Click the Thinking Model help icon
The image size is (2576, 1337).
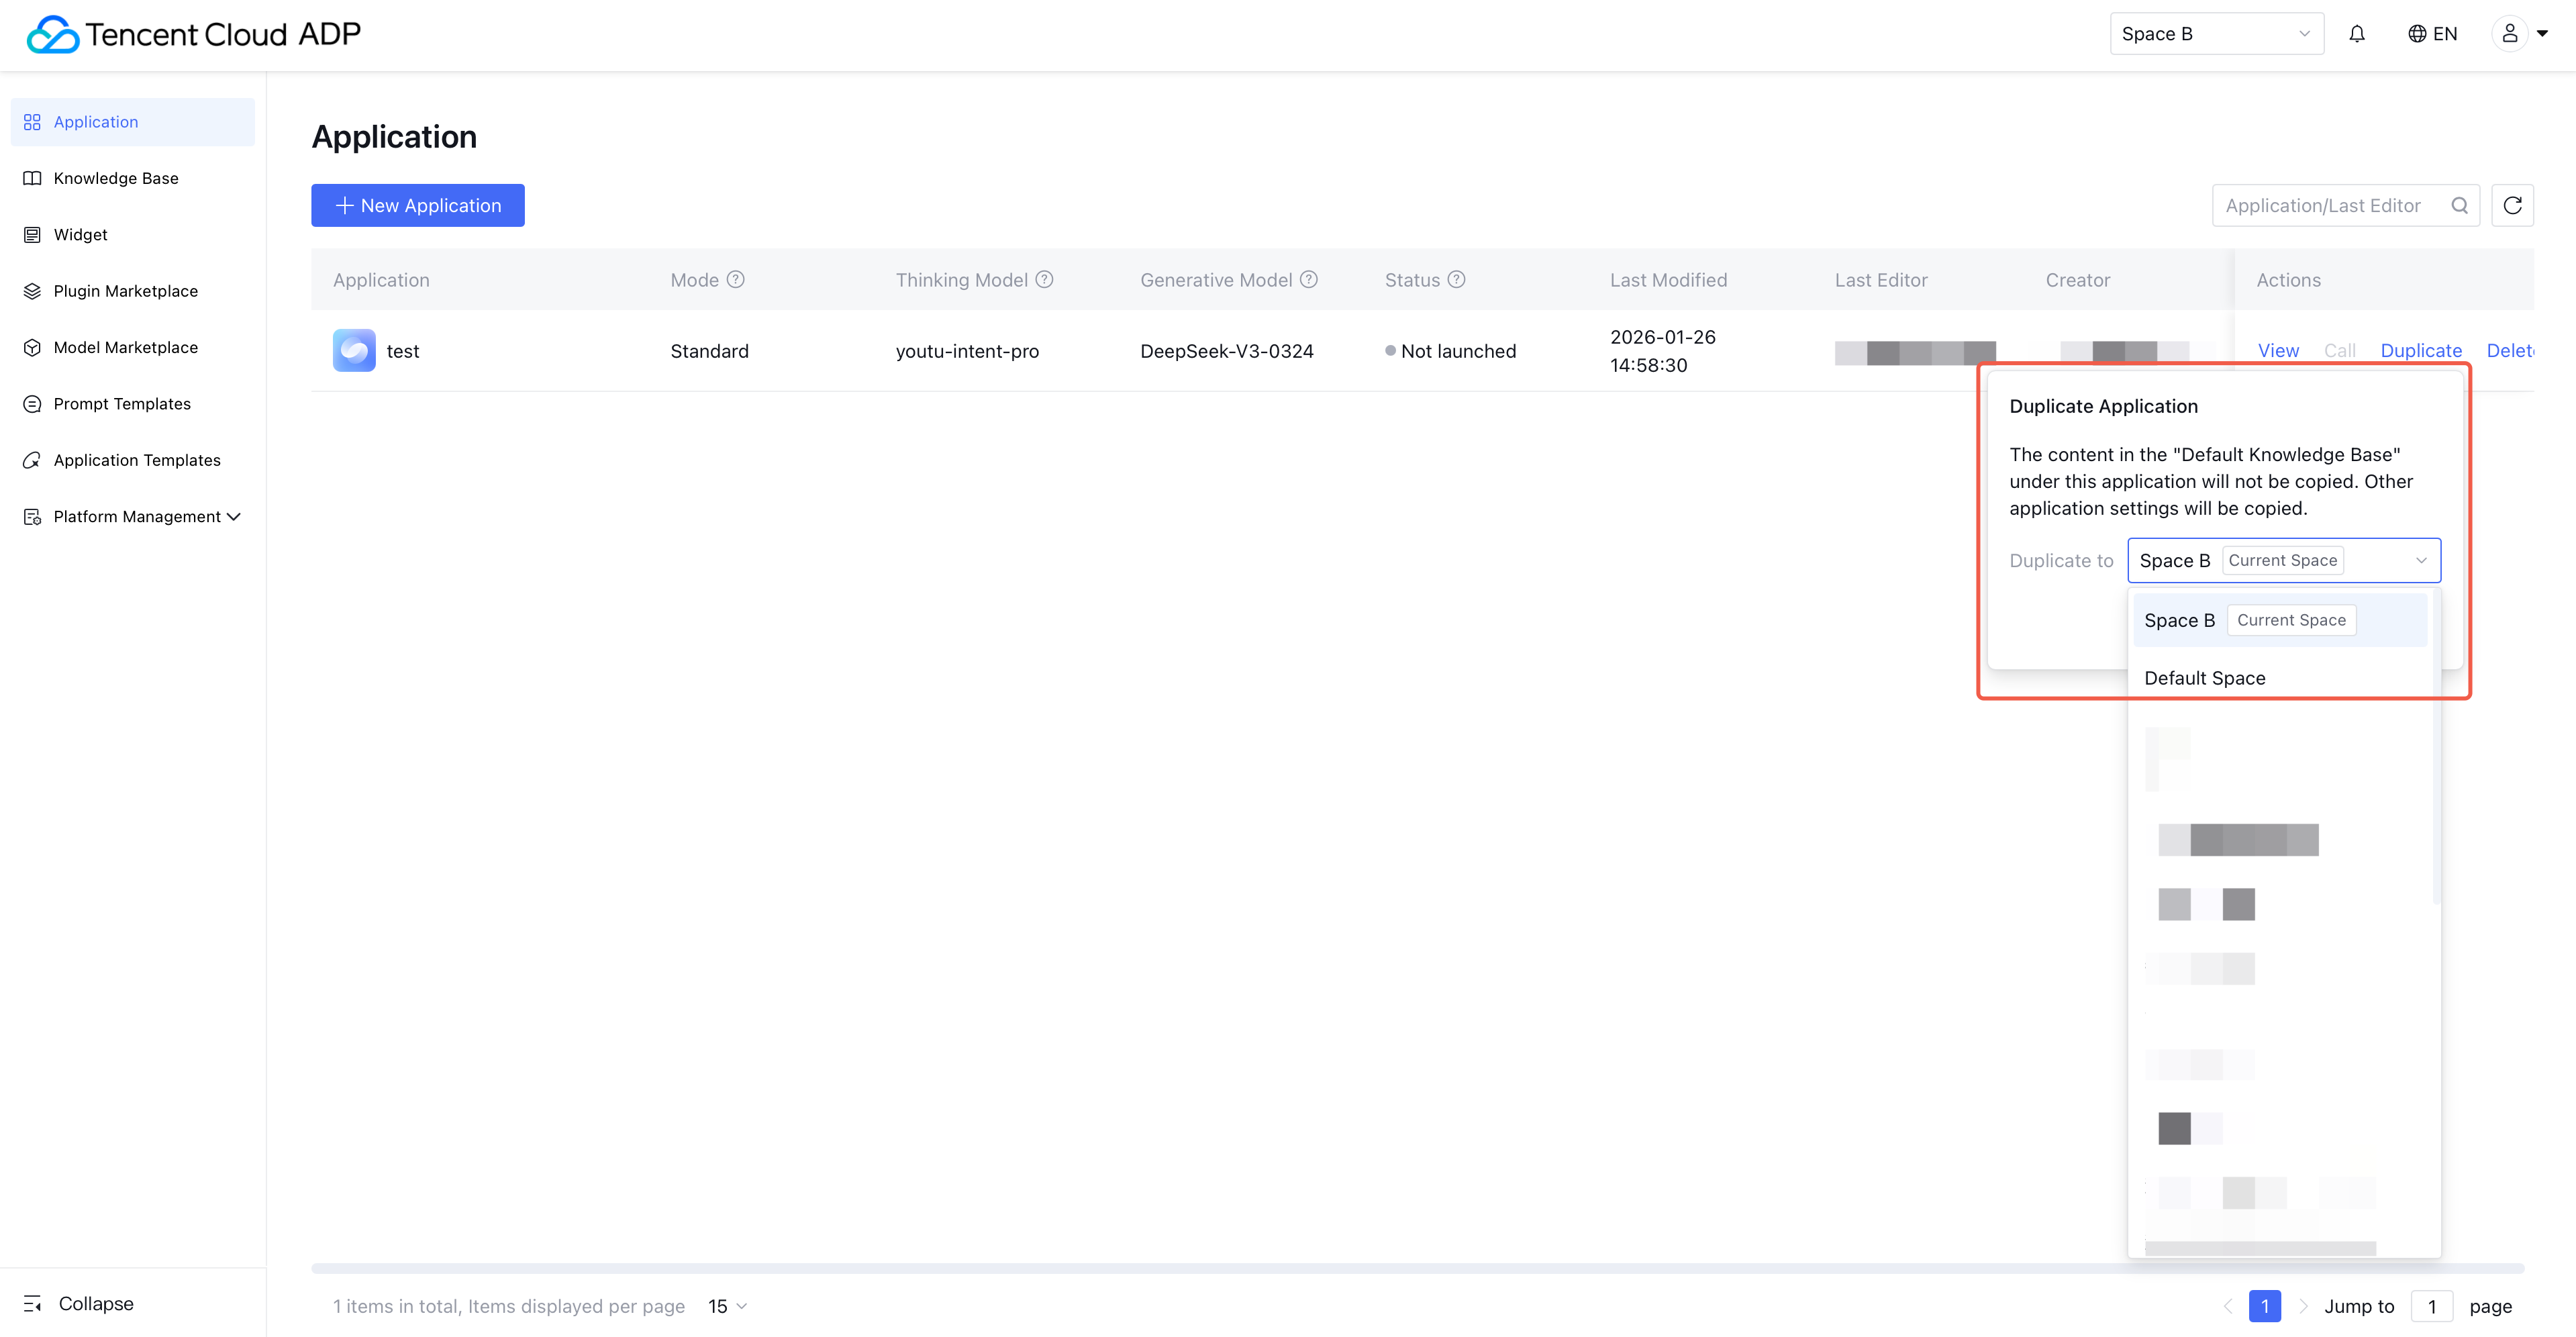pyautogui.click(x=1044, y=280)
